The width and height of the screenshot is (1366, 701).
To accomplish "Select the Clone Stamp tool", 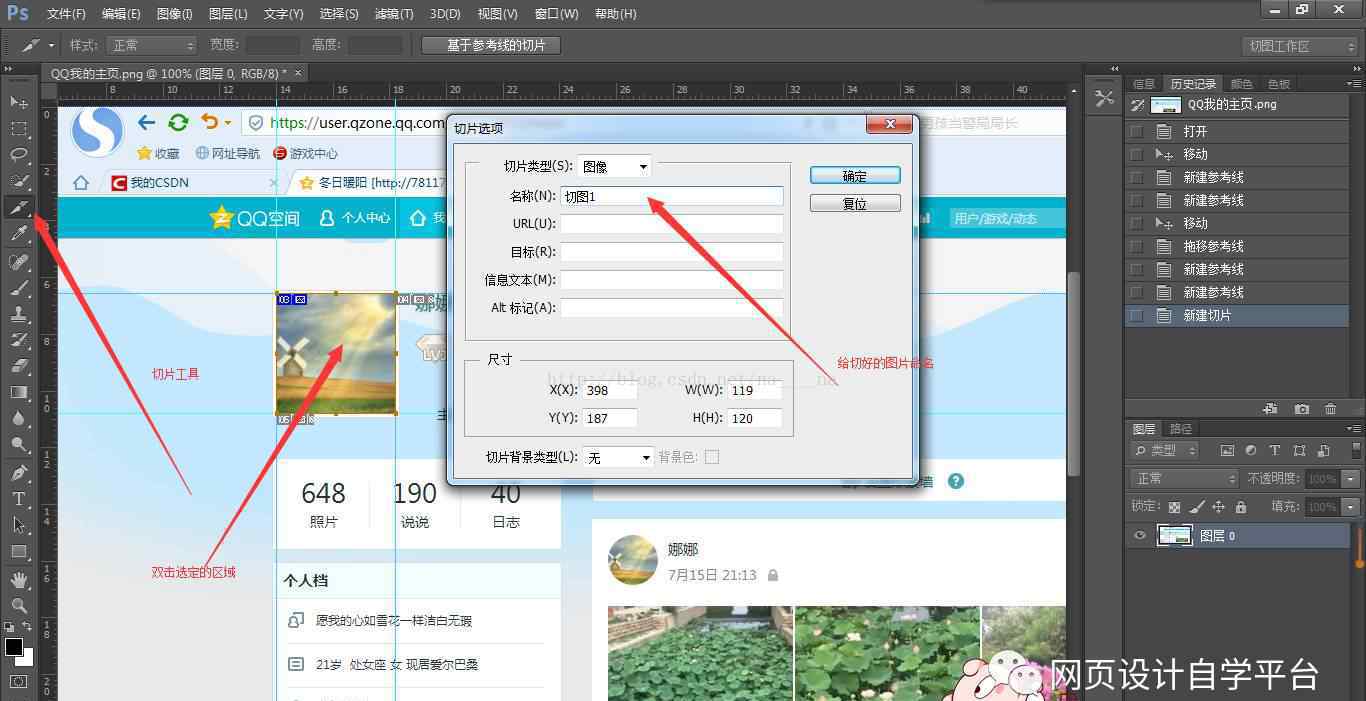I will click(19, 314).
